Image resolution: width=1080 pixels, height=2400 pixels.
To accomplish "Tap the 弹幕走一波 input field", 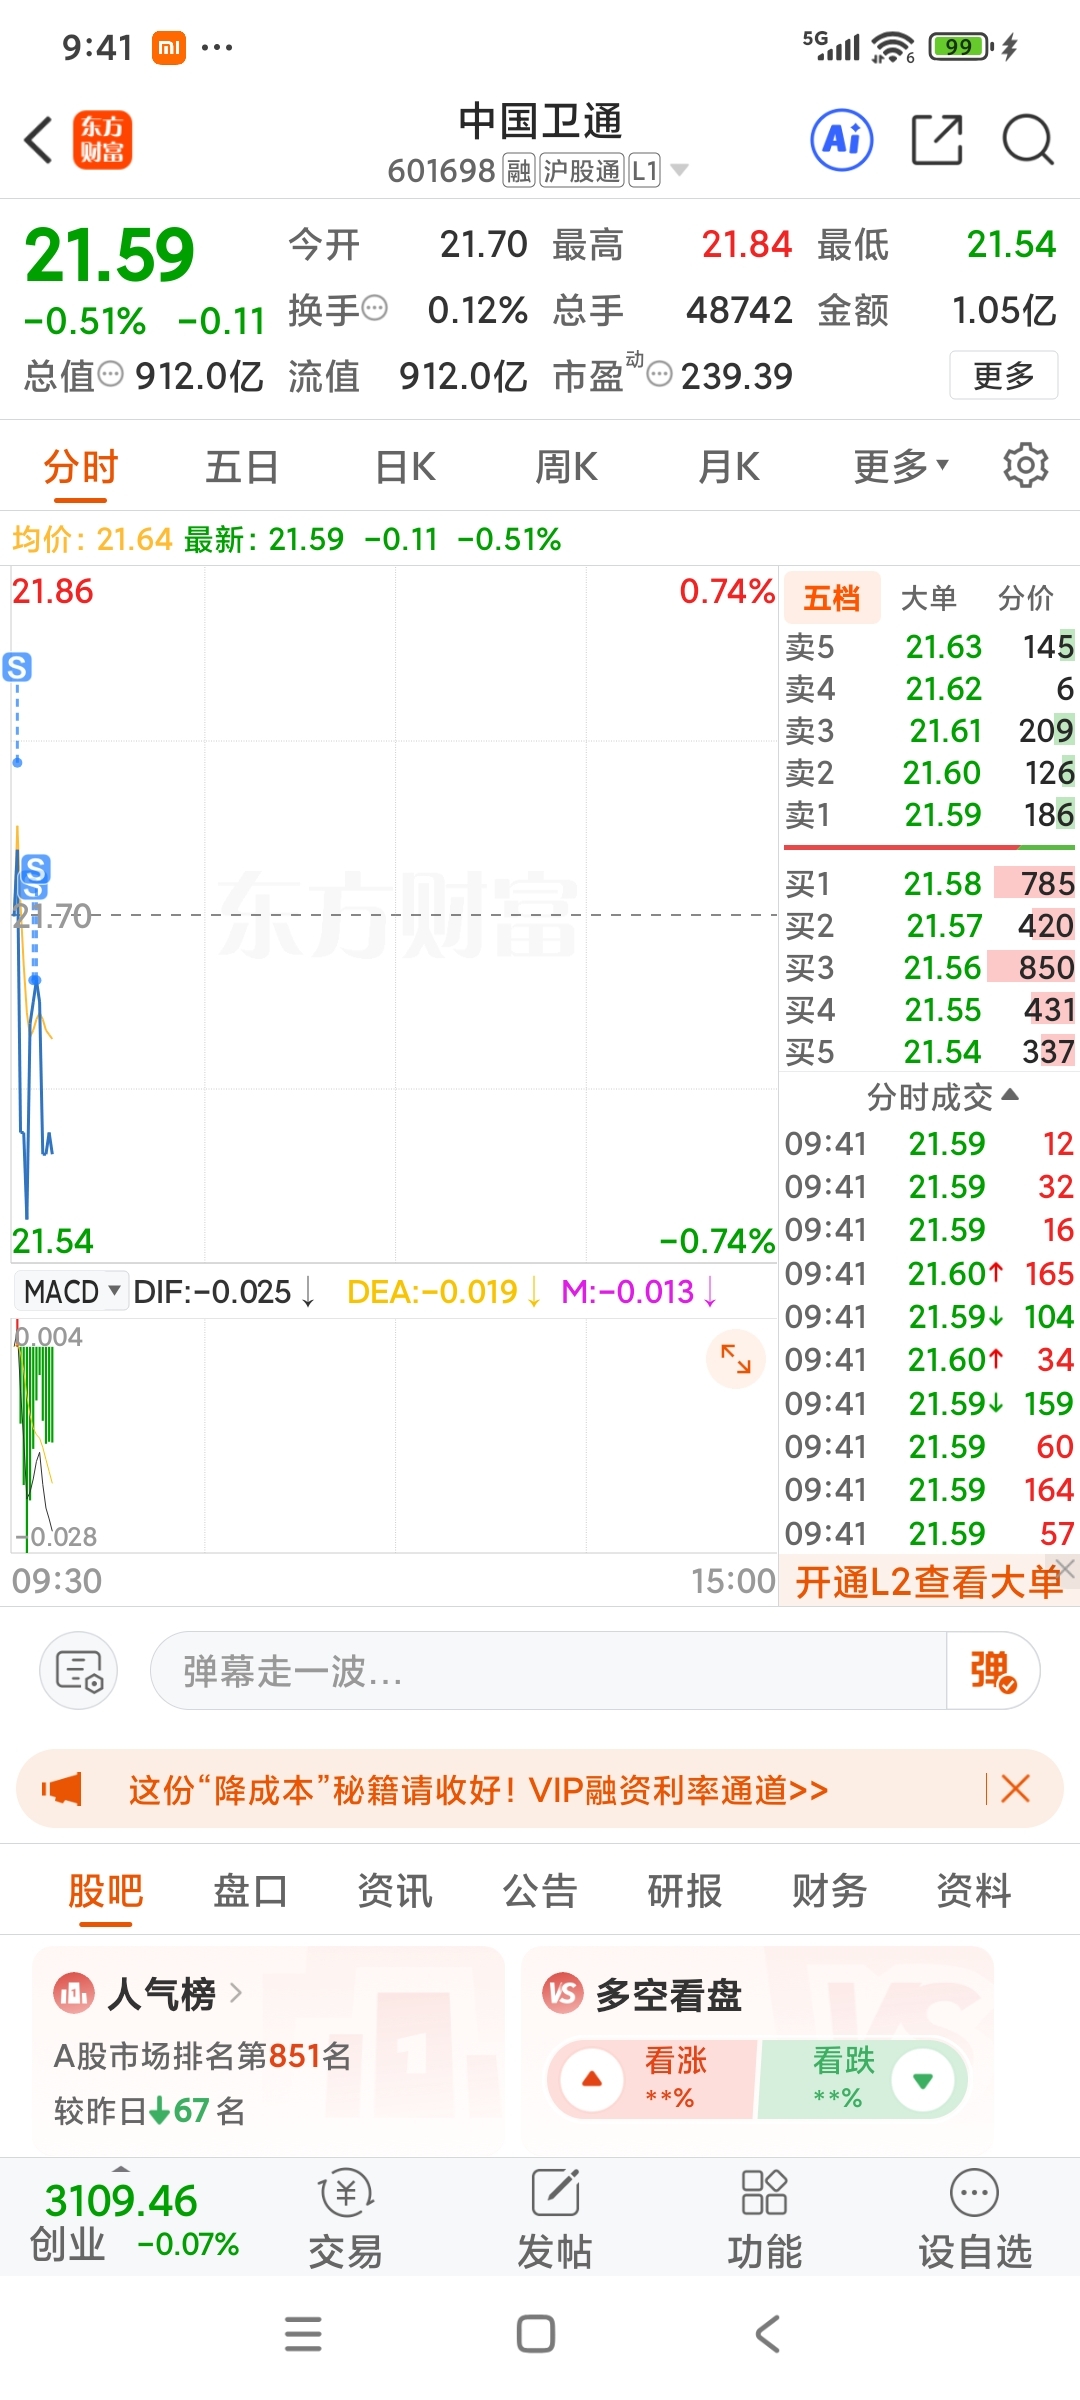I will 548,1671.
